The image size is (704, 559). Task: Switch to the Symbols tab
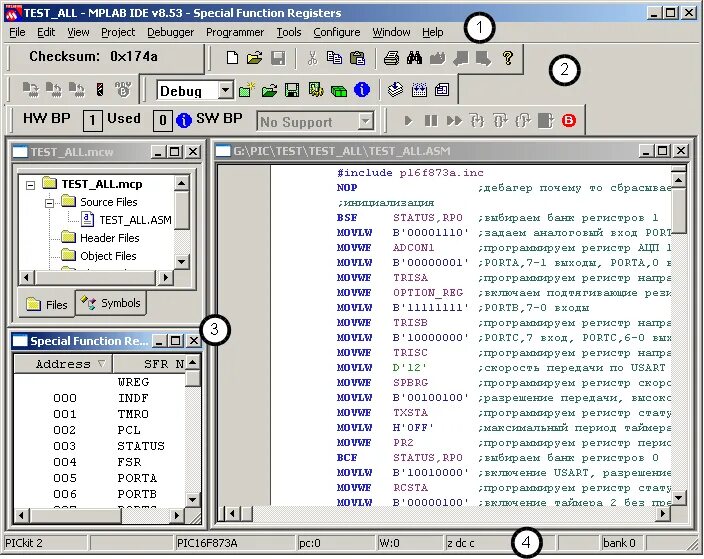click(x=110, y=303)
